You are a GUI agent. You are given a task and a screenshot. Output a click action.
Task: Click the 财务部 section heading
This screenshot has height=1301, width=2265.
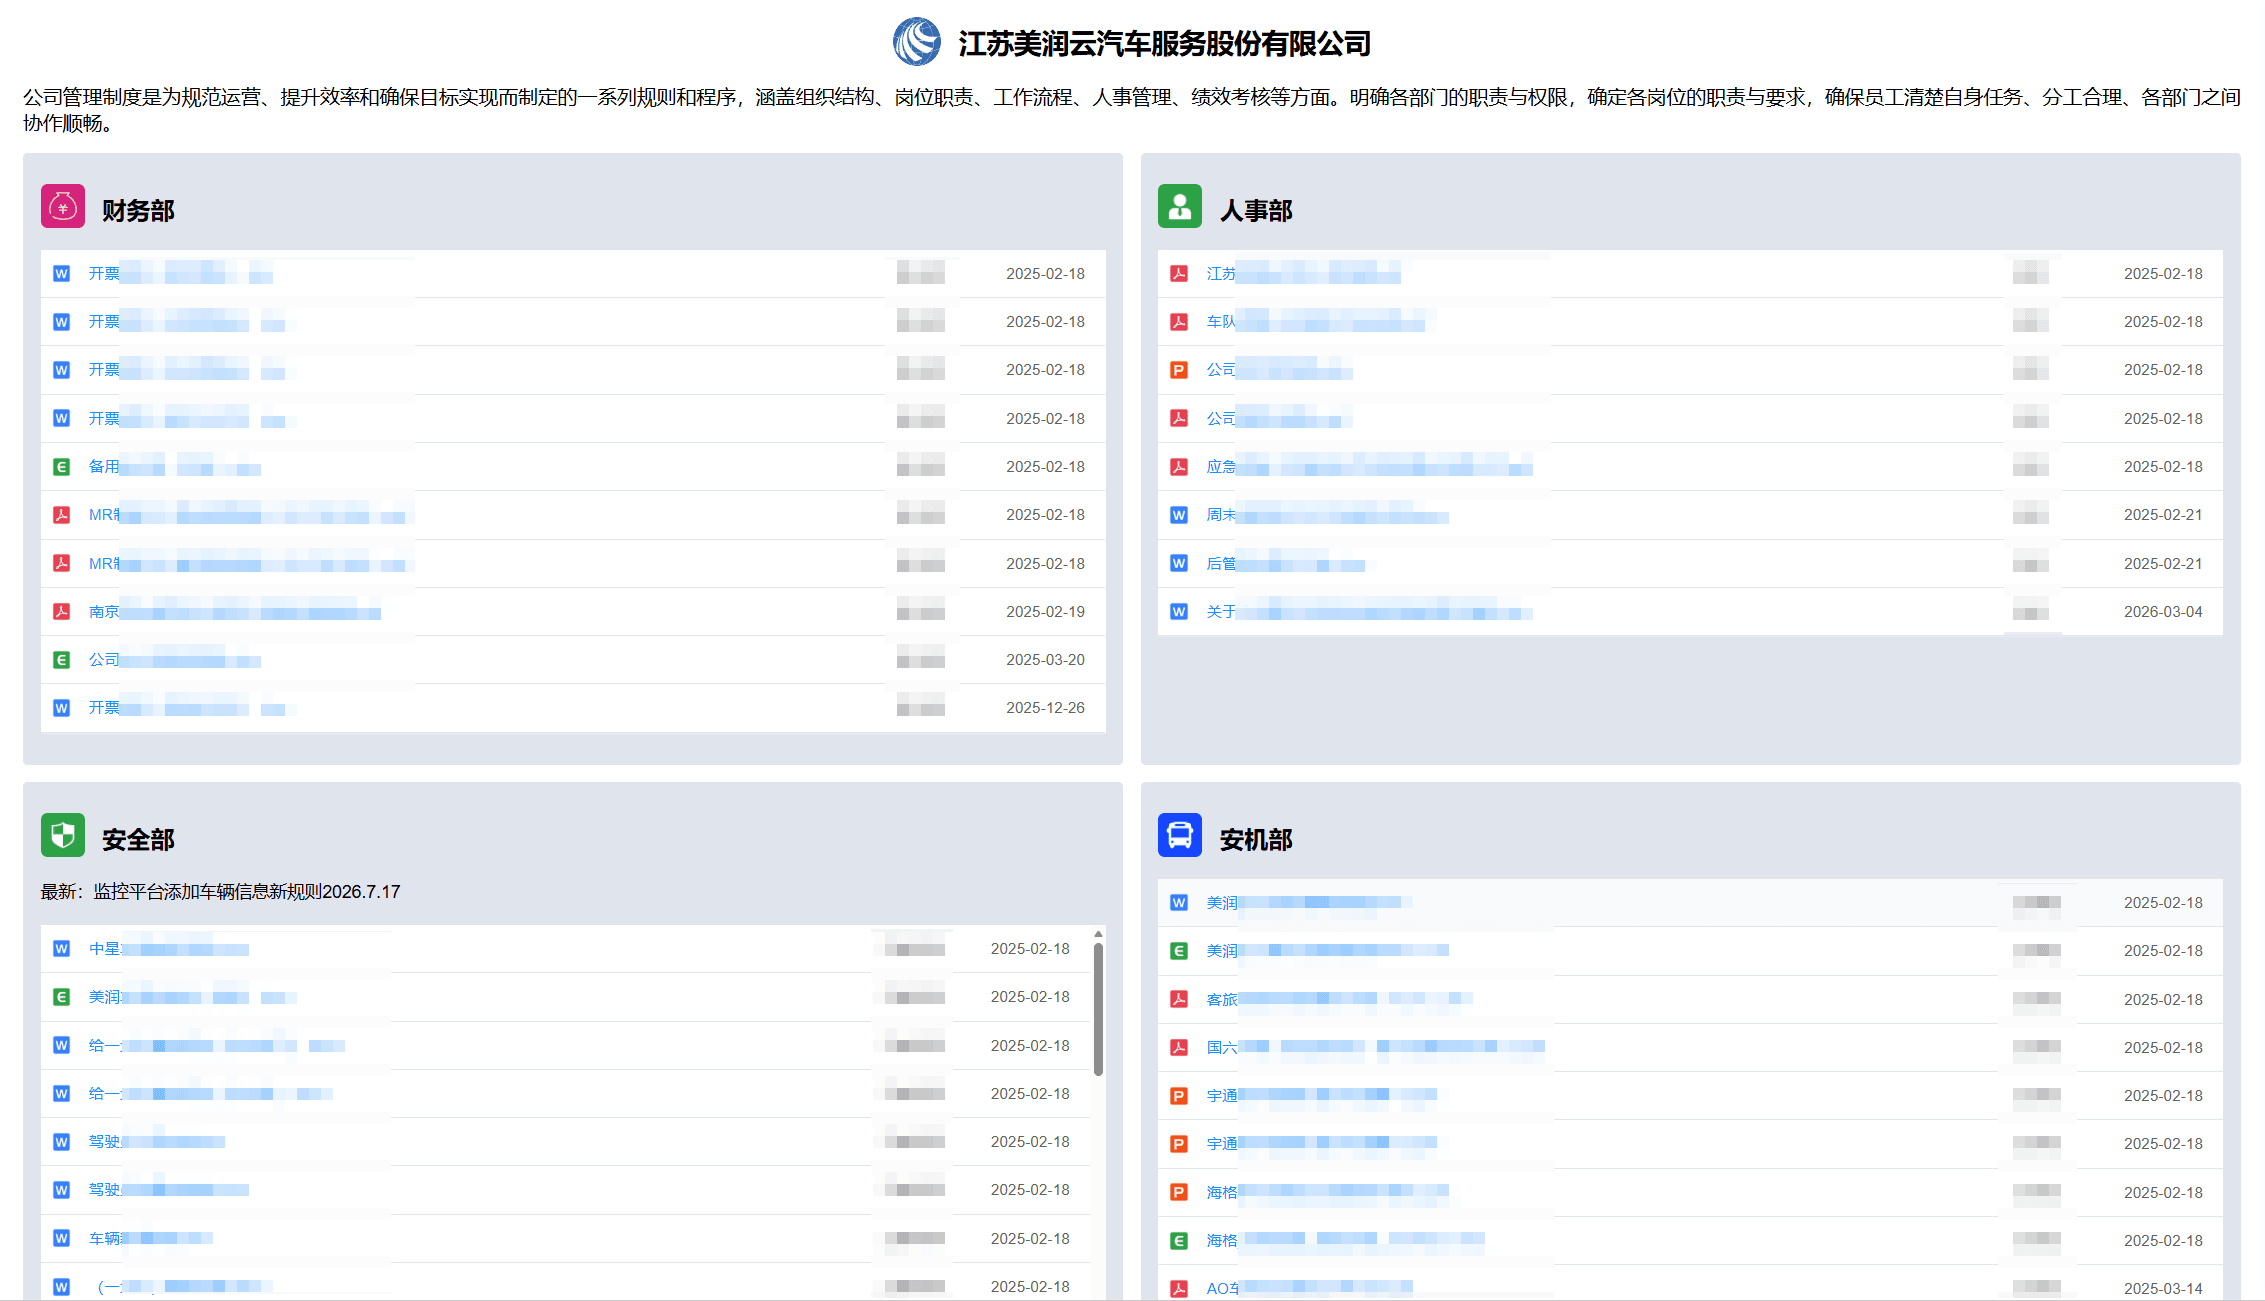point(138,211)
